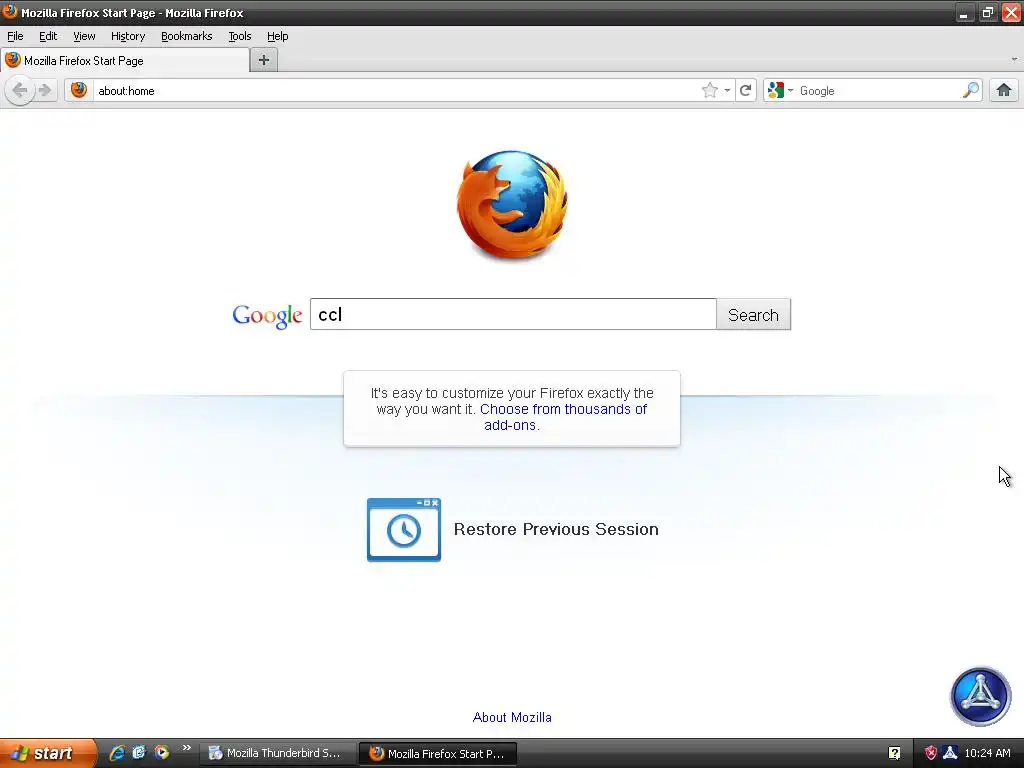1024x768 pixels.
Task: Click the blue triangle system tray icon
Action: tap(950, 753)
